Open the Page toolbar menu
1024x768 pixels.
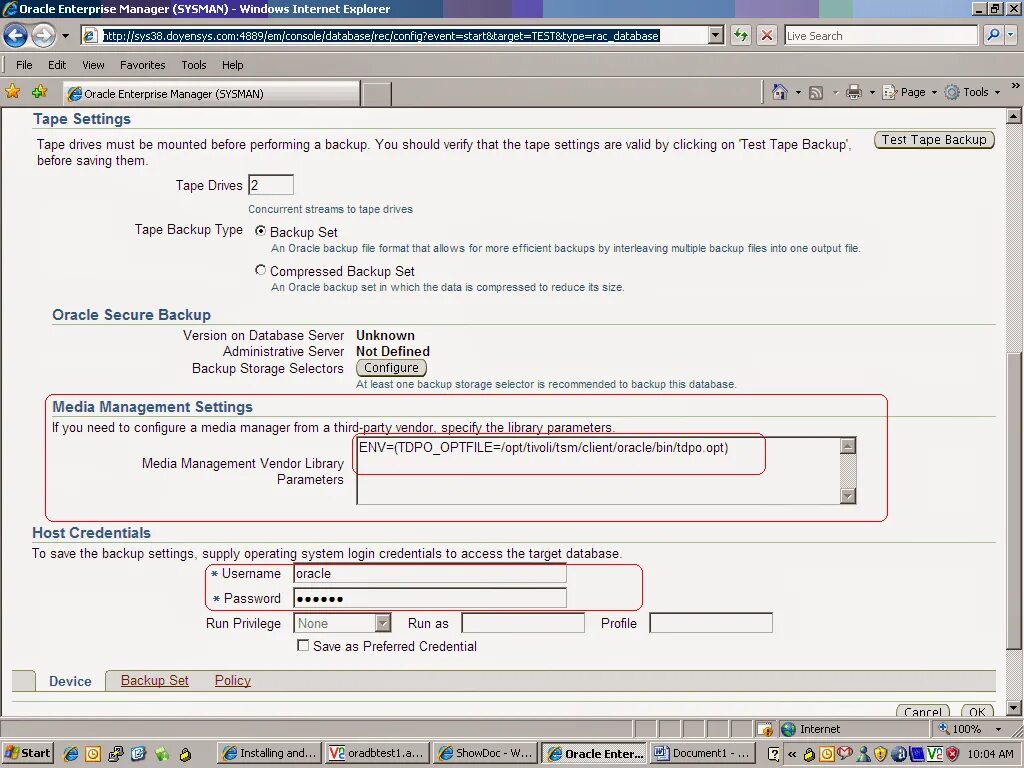(909, 92)
